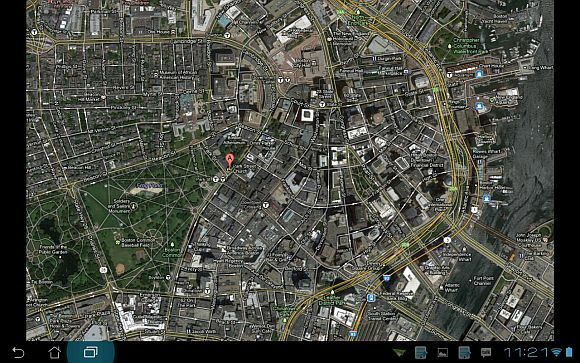This screenshot has height=363, width=580.
Task: Open the green paper airplane notification
Action: pos(399,353)
